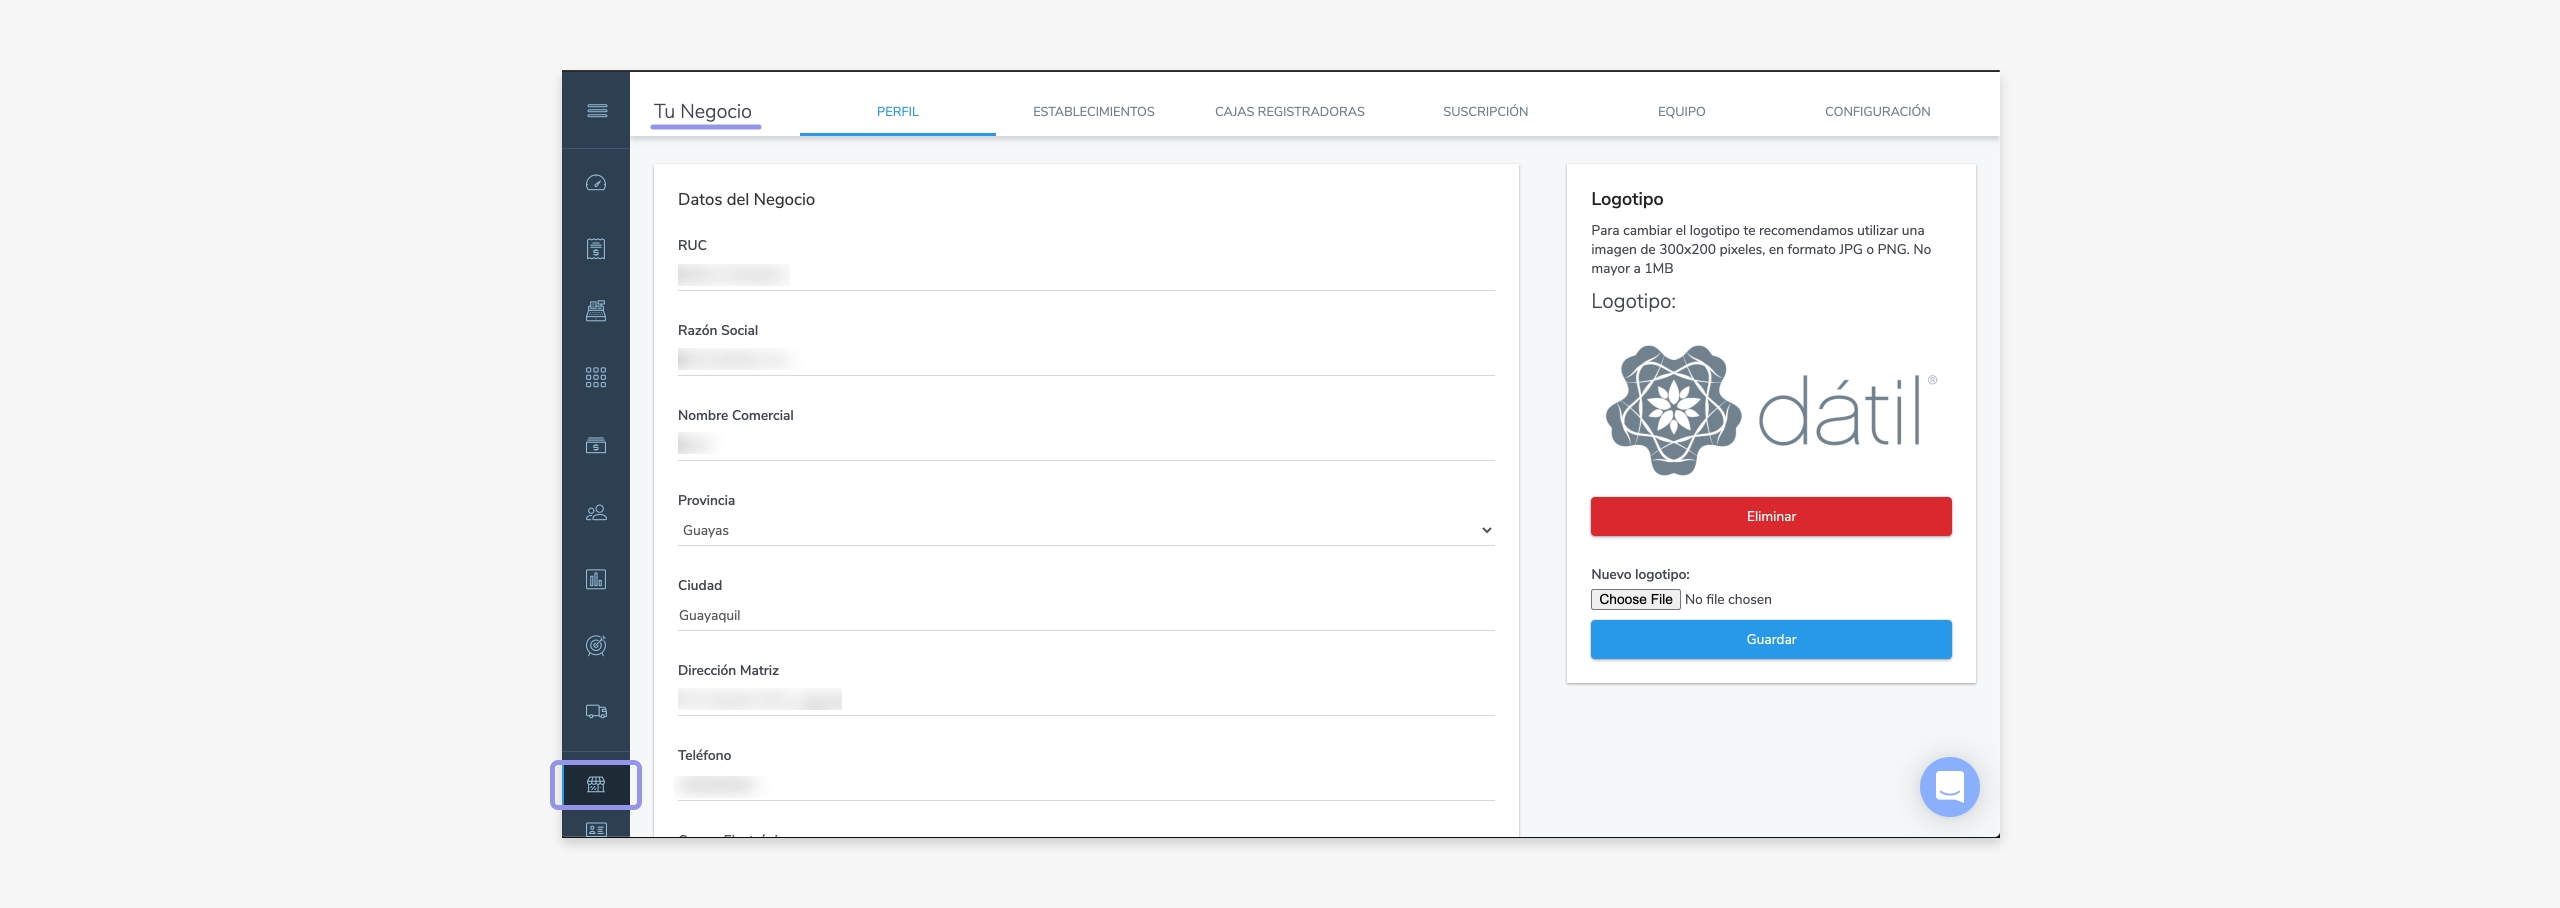Open the Configuración tab
Image resolution: width=2560 pixels, height=908 pixels.
[x=1877, y=112]
